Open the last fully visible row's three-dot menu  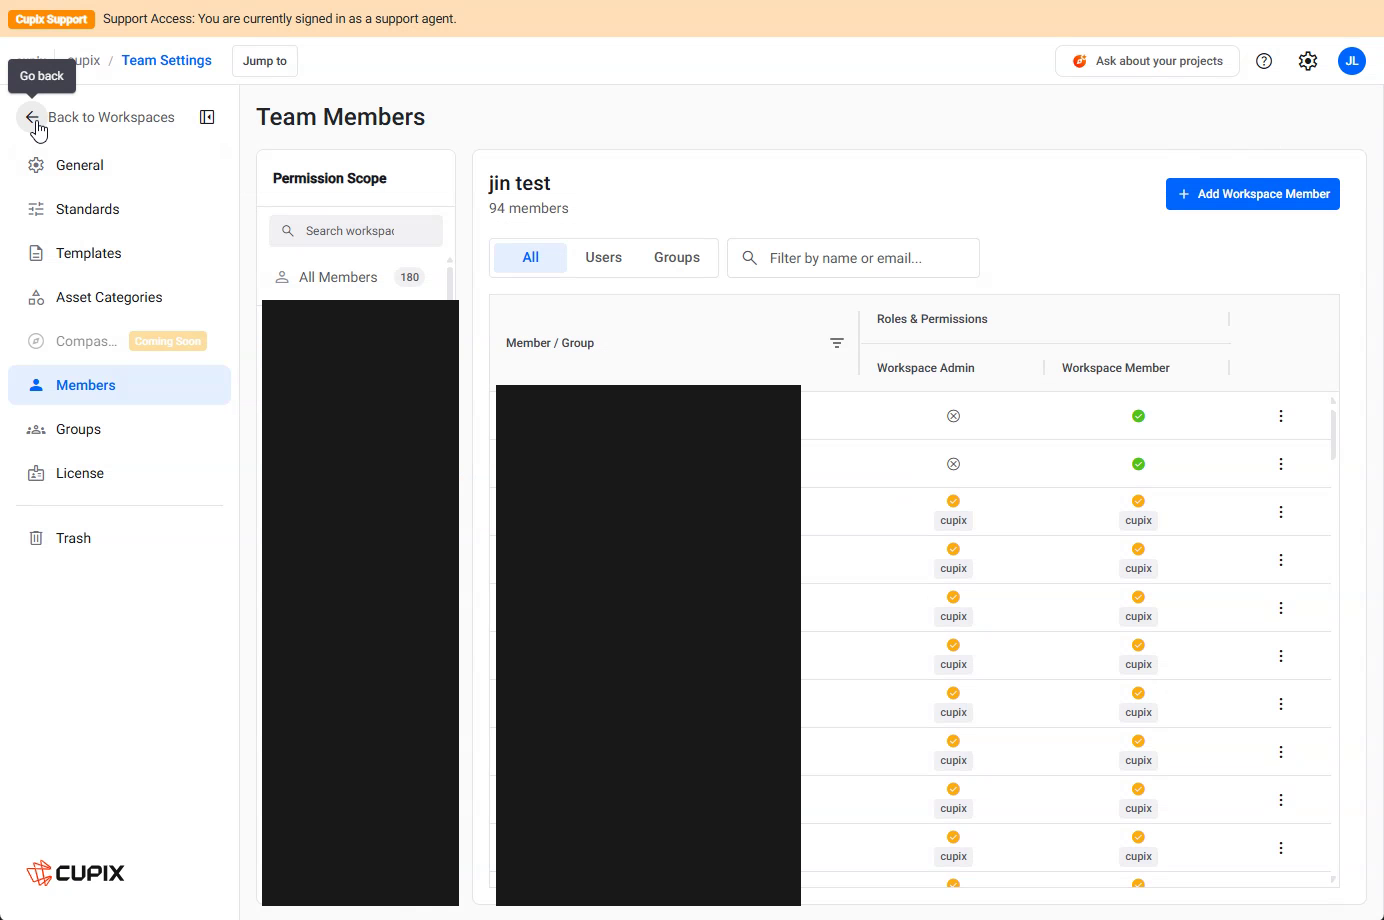click(1281, 848)
